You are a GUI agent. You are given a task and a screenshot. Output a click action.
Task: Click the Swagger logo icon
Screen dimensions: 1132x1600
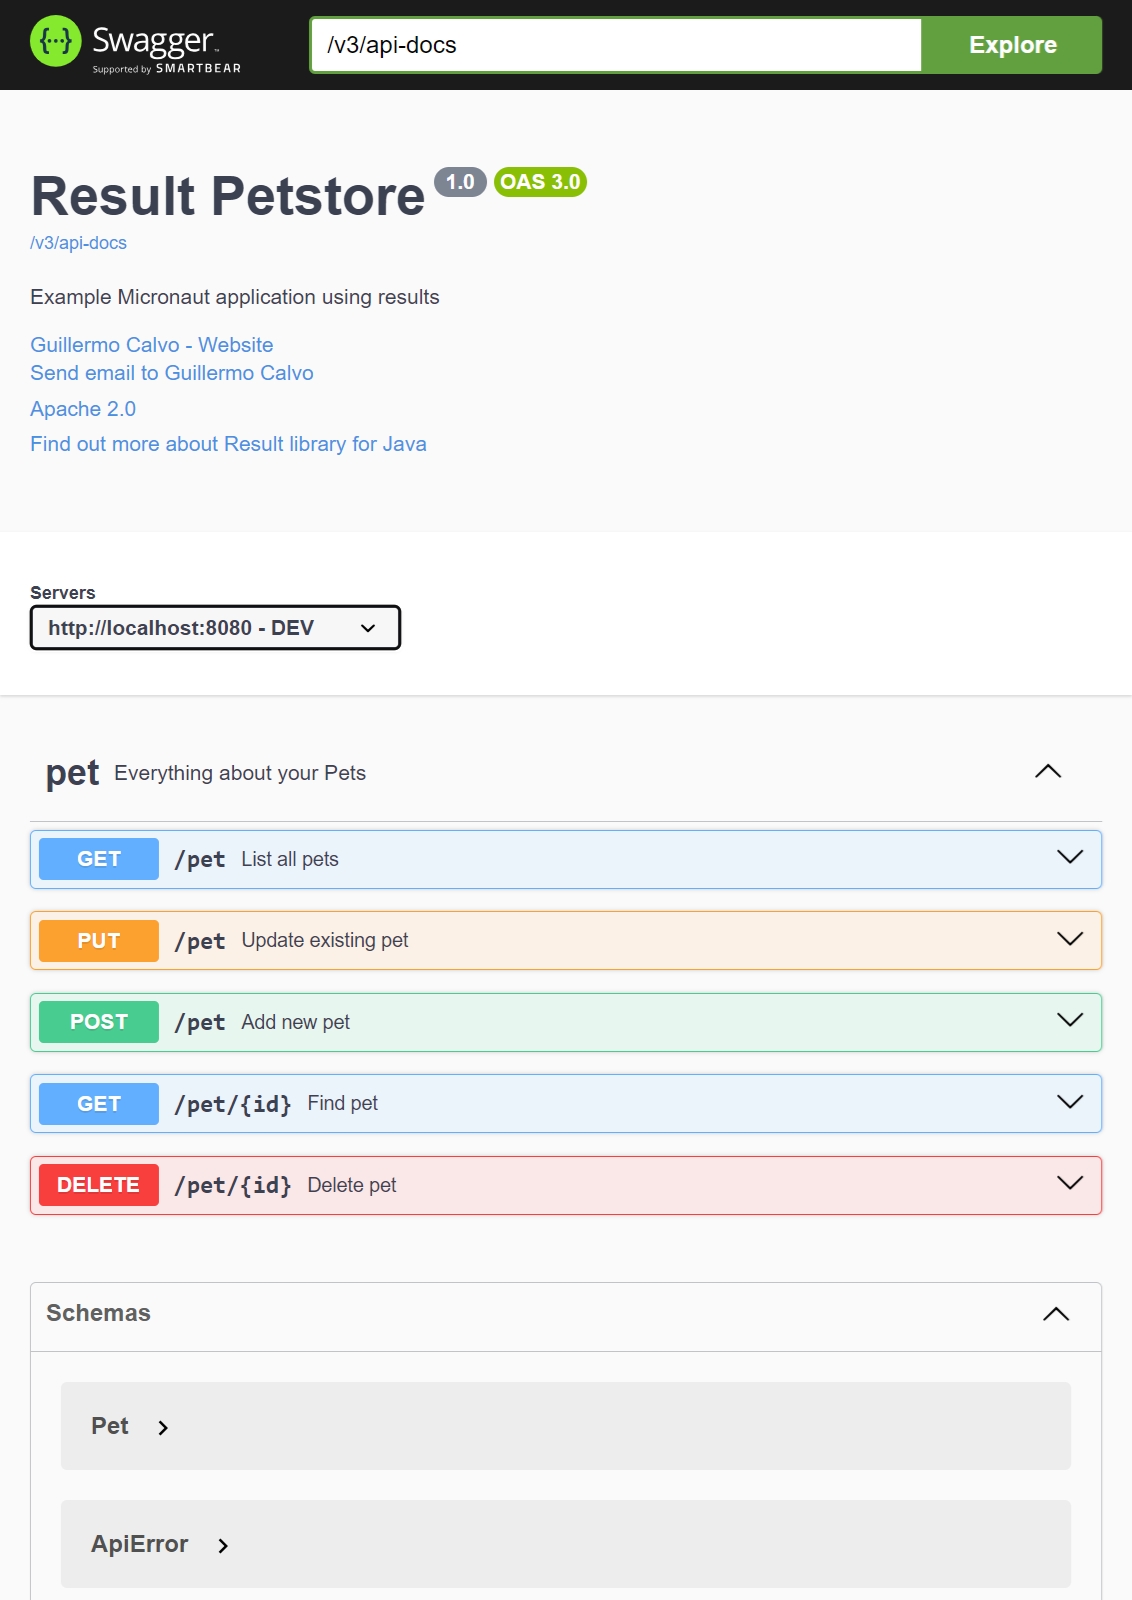pos(56,42)
